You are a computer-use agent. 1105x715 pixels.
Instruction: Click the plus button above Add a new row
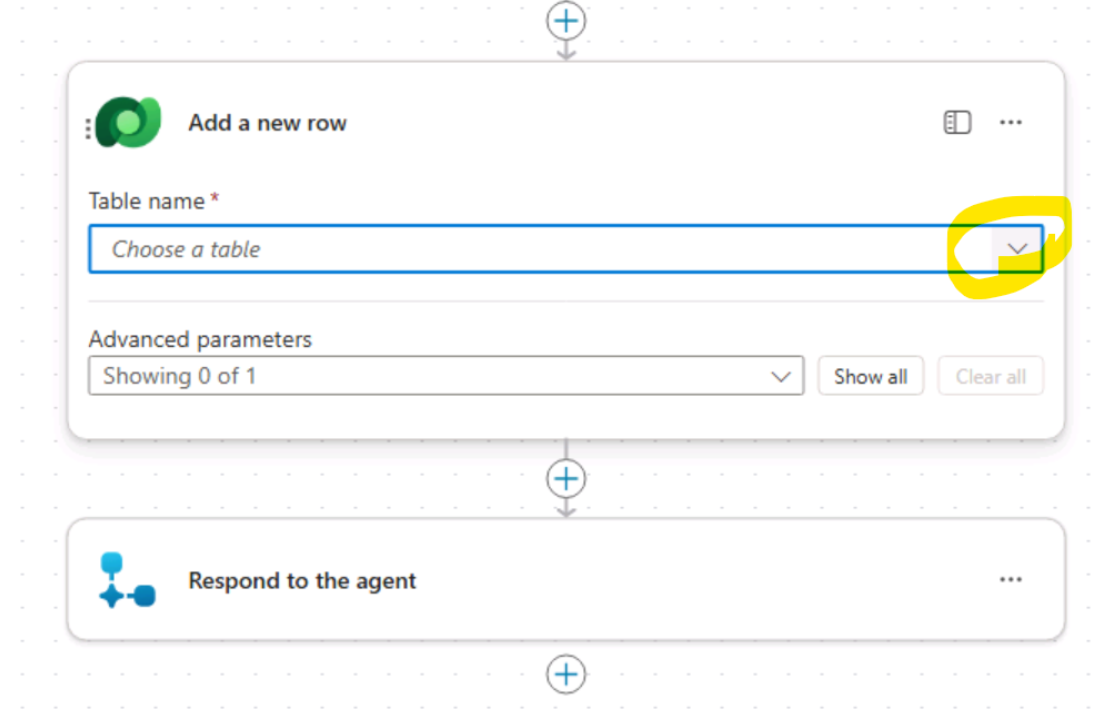pos(566,20)
